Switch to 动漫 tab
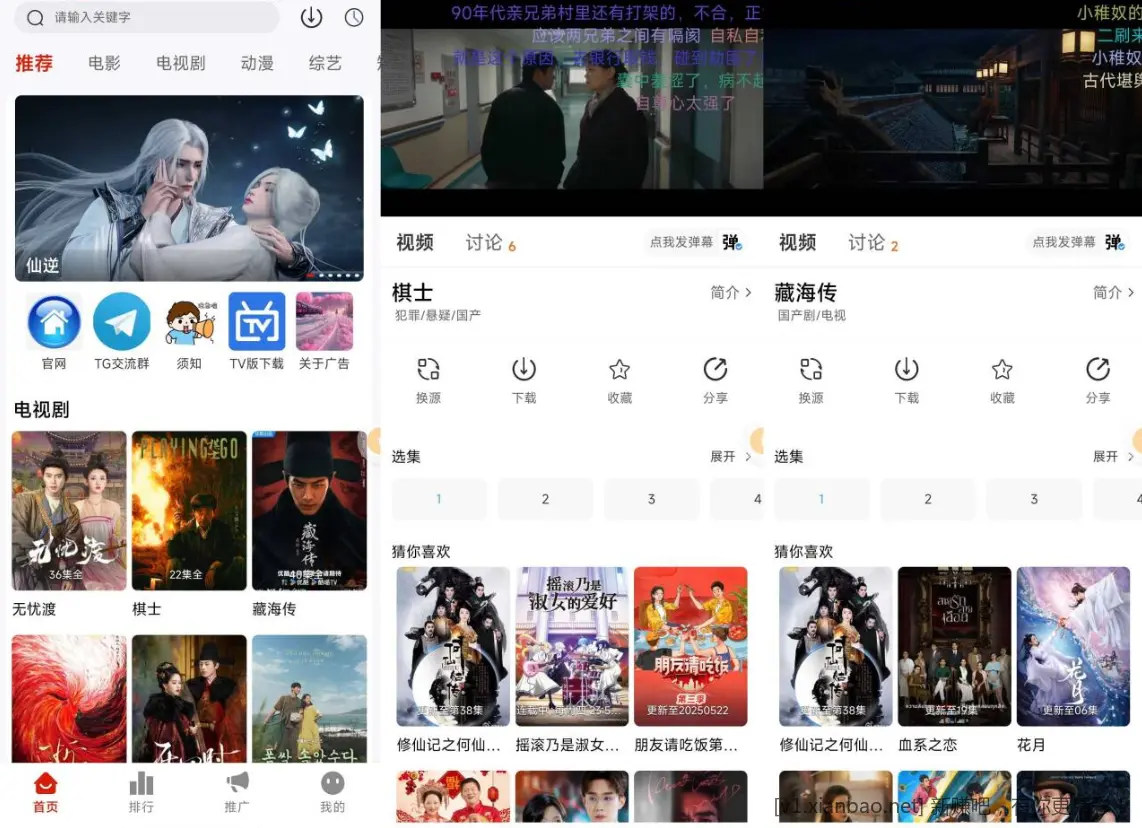Image resolution: width=1142 pixels, height=828 pixels. (x=257, y=63)
